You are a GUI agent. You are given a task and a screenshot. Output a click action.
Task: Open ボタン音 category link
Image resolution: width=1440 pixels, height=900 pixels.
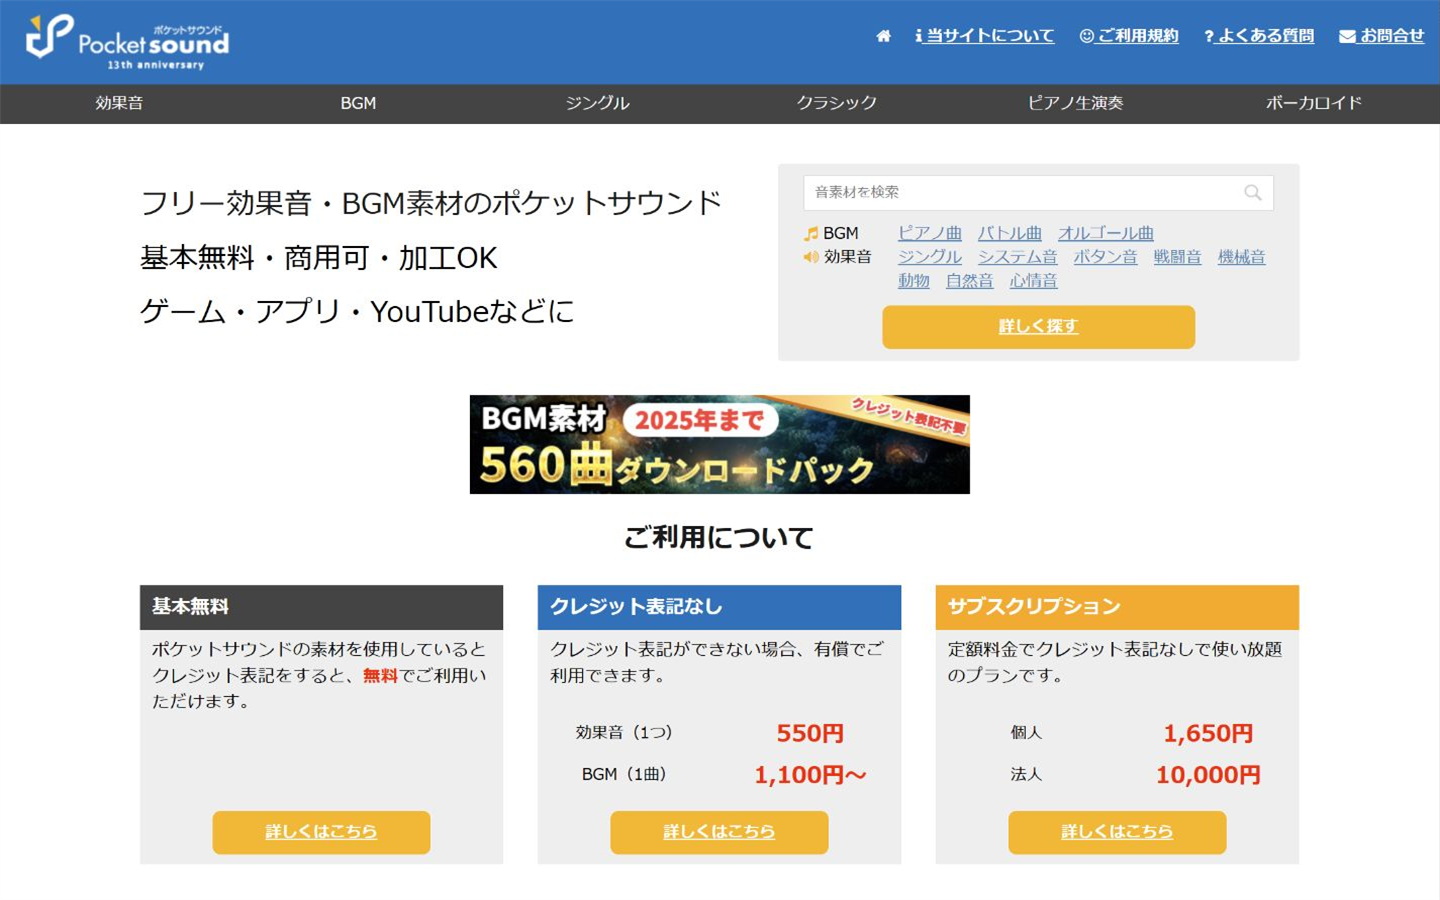pyautogui.click(x=1106, y=257)
